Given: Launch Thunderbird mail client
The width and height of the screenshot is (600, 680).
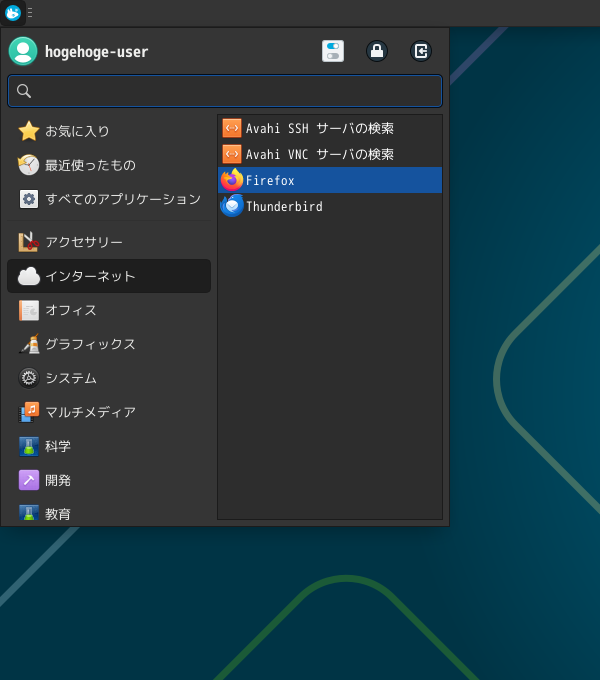Looking at the screenshot, I should [x=330, y=206].
